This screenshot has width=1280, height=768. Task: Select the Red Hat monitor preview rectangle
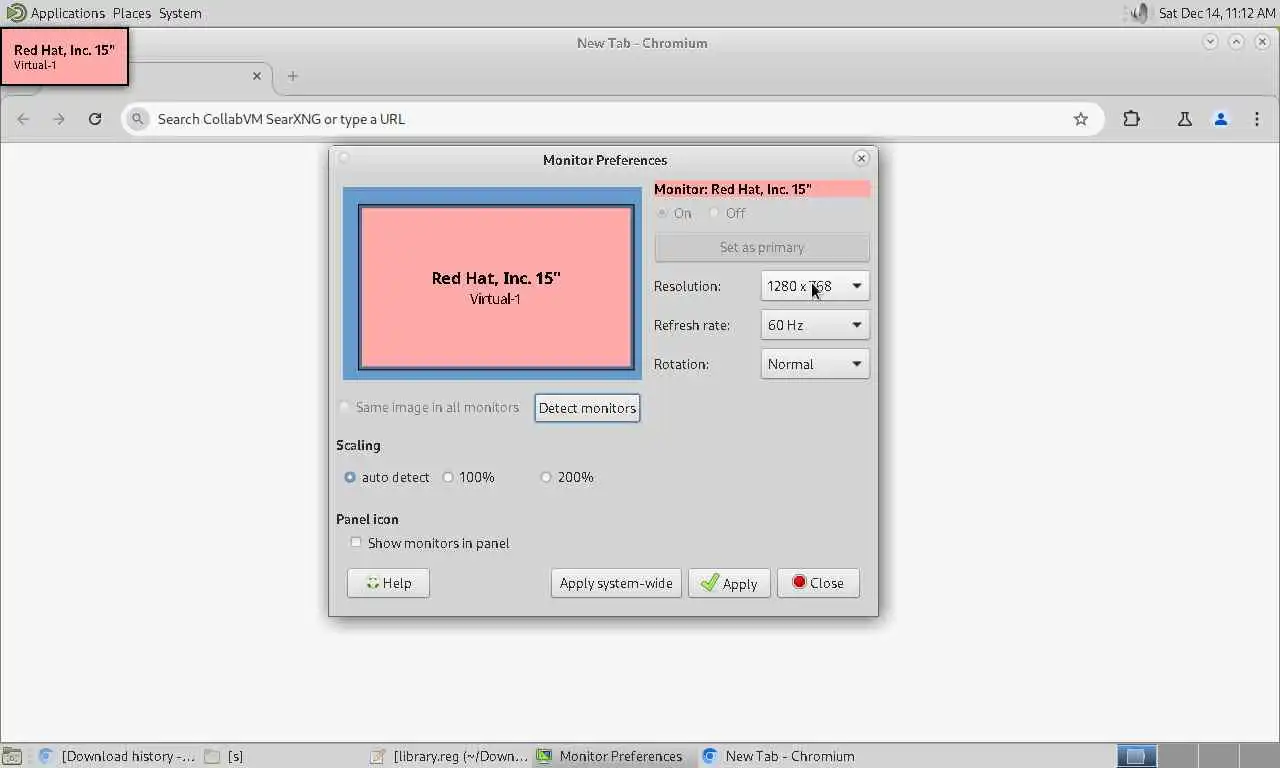496,288
